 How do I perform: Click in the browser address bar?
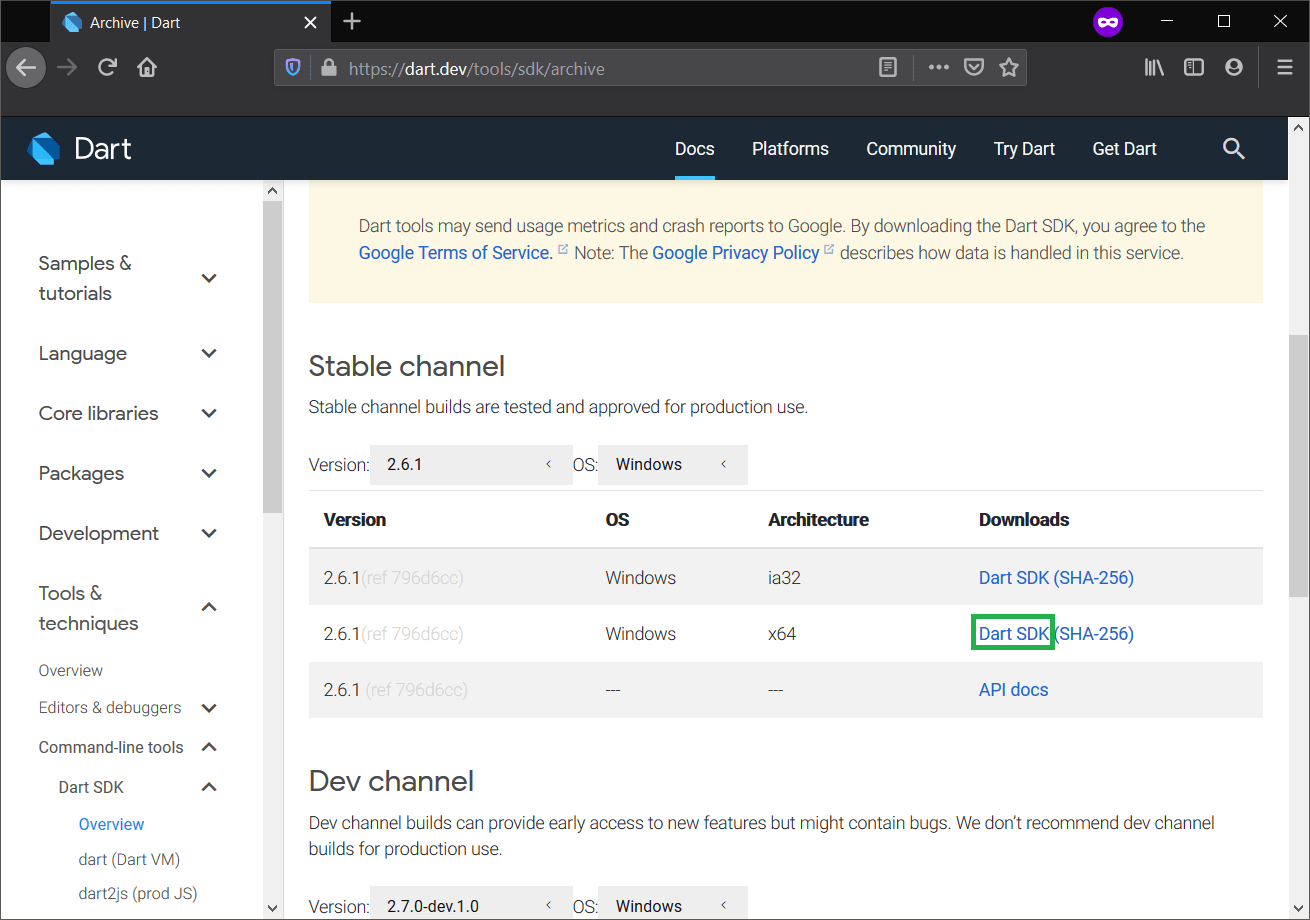click(x=600, y=68)
